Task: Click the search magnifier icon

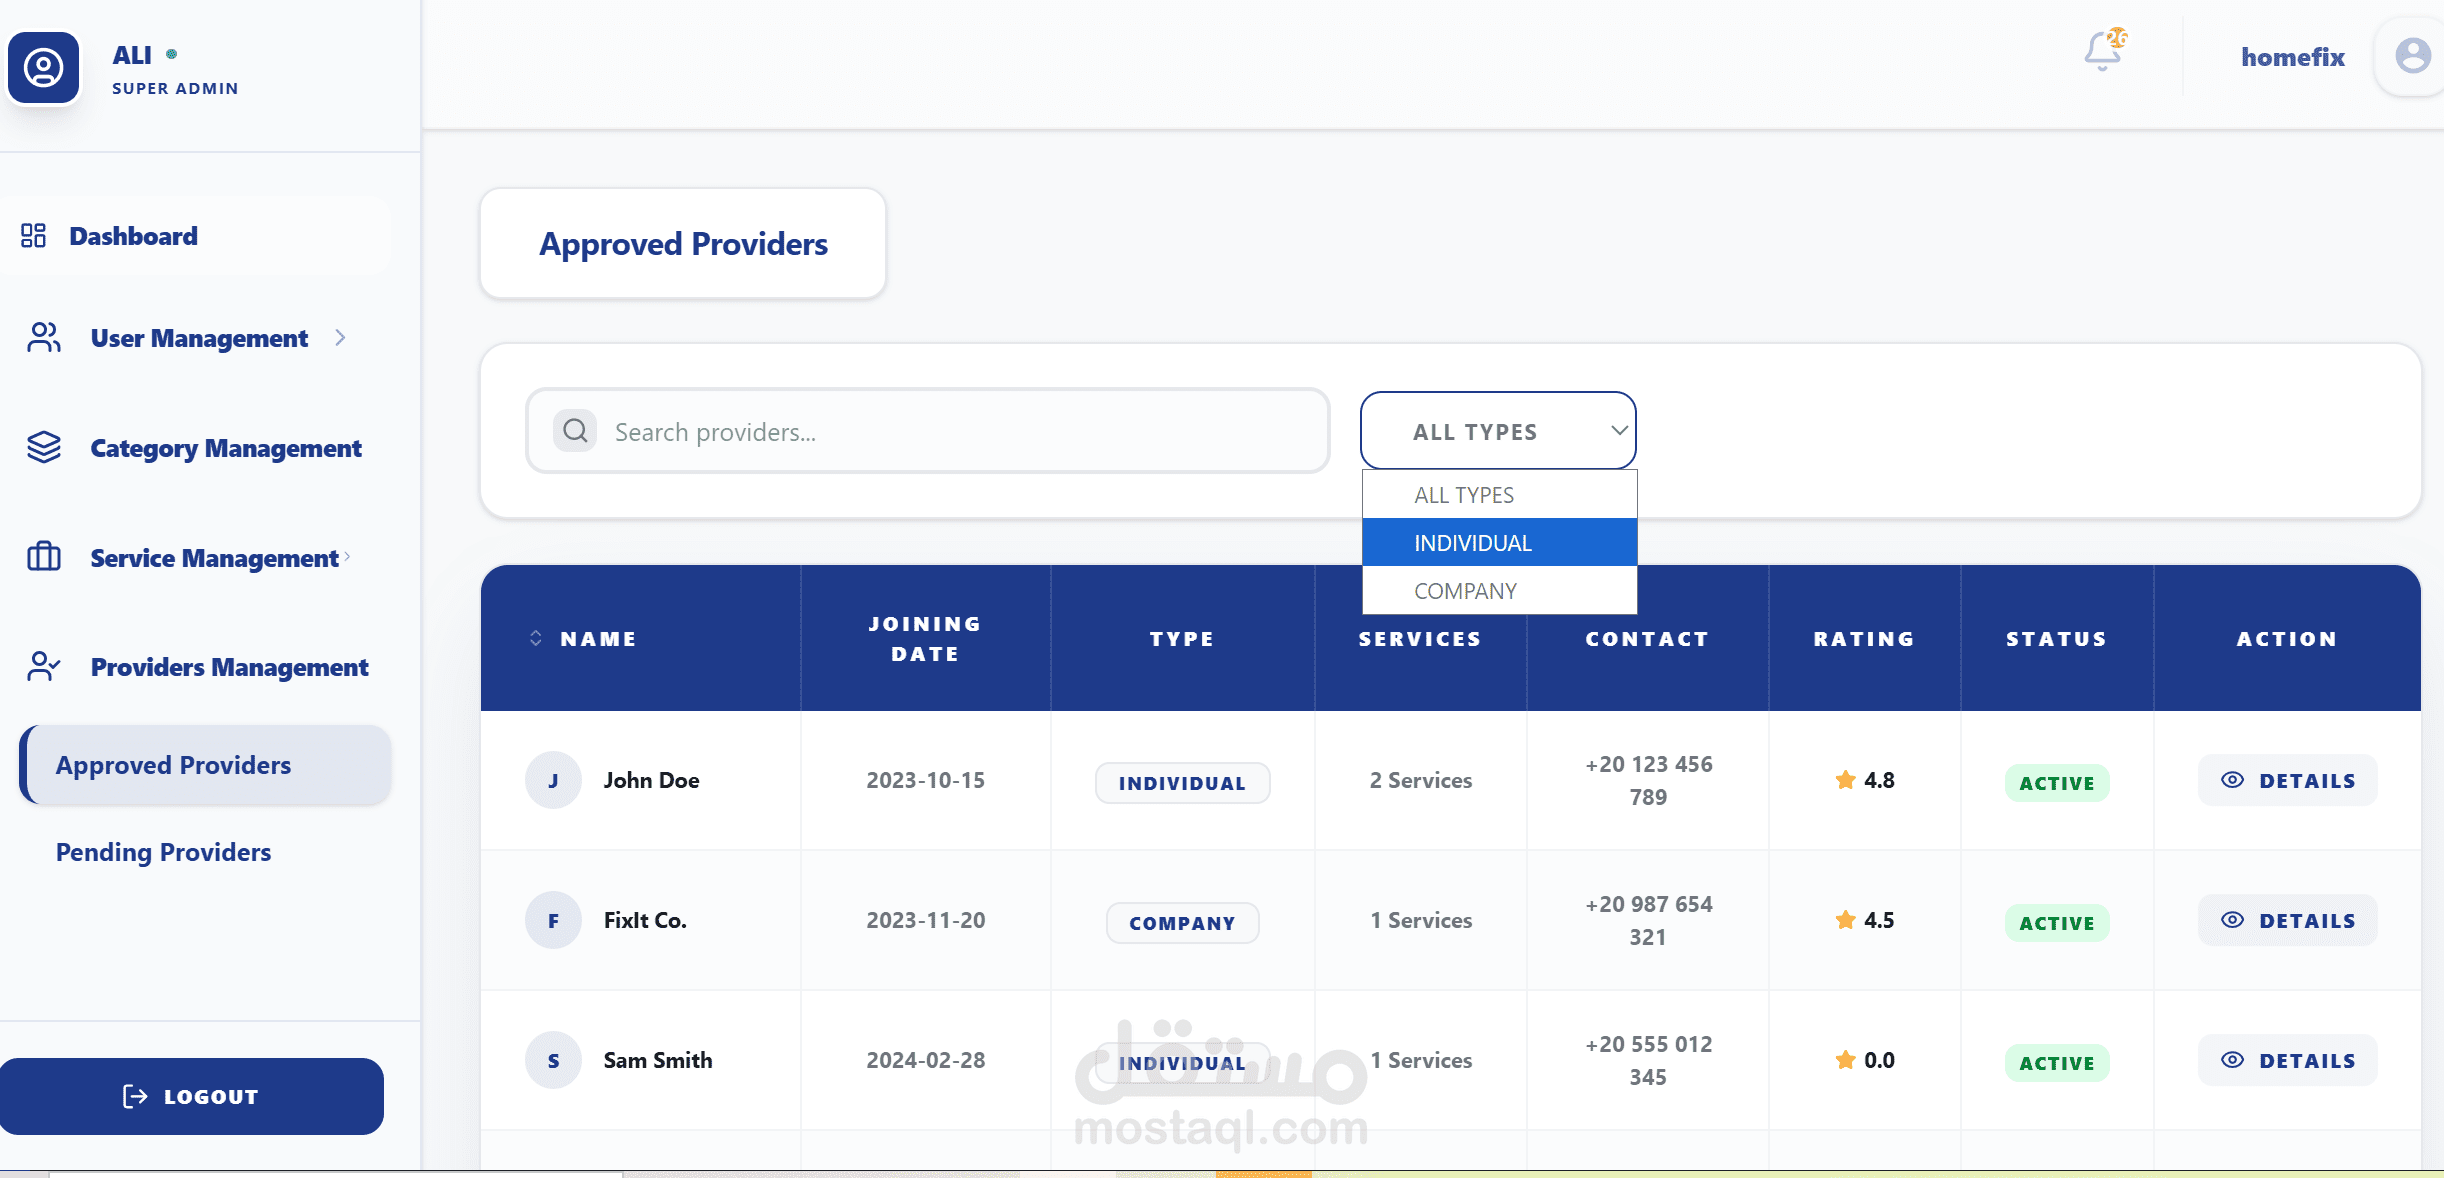Action: pos(575,431)
